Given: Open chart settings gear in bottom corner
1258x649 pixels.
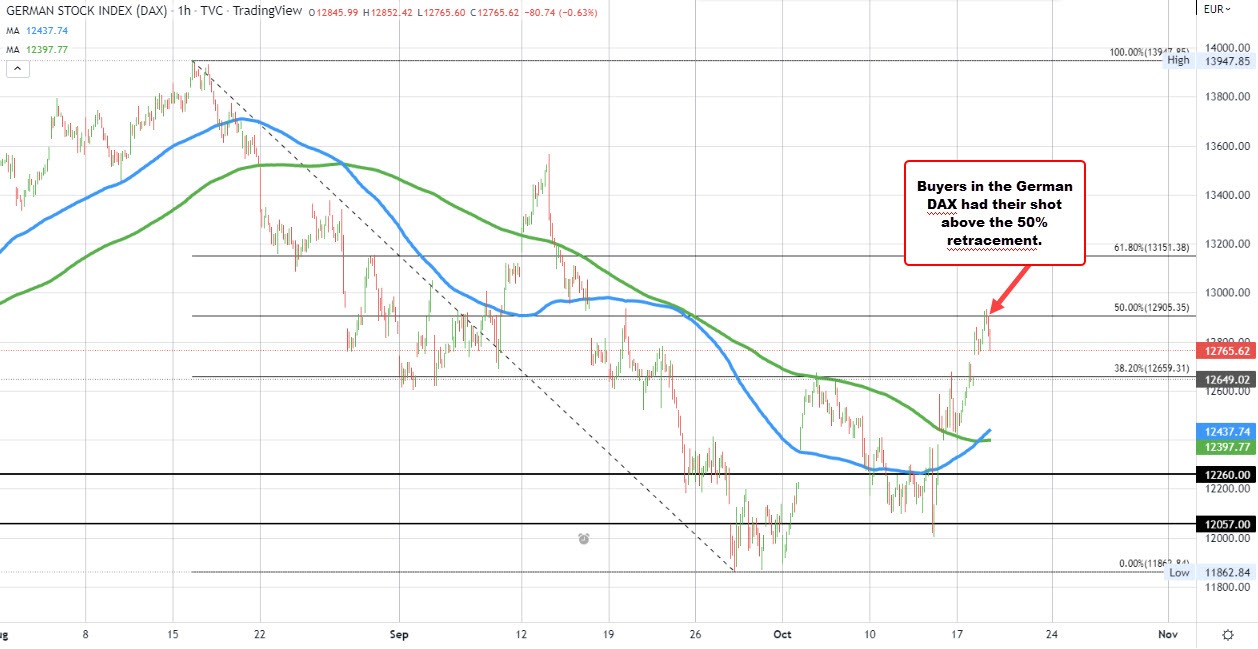Looking at the screenshot, I should point(1227,635).
